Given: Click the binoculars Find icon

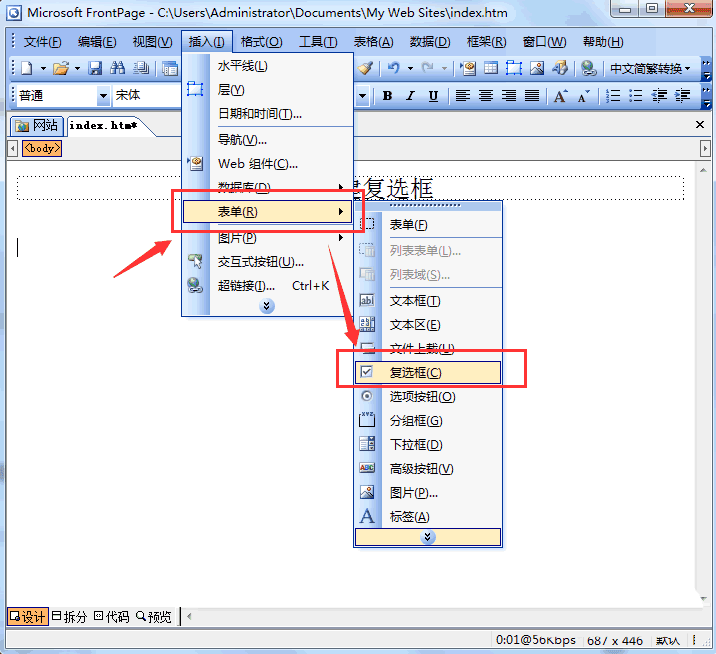Looking at the screenshot, I should 117,69.
